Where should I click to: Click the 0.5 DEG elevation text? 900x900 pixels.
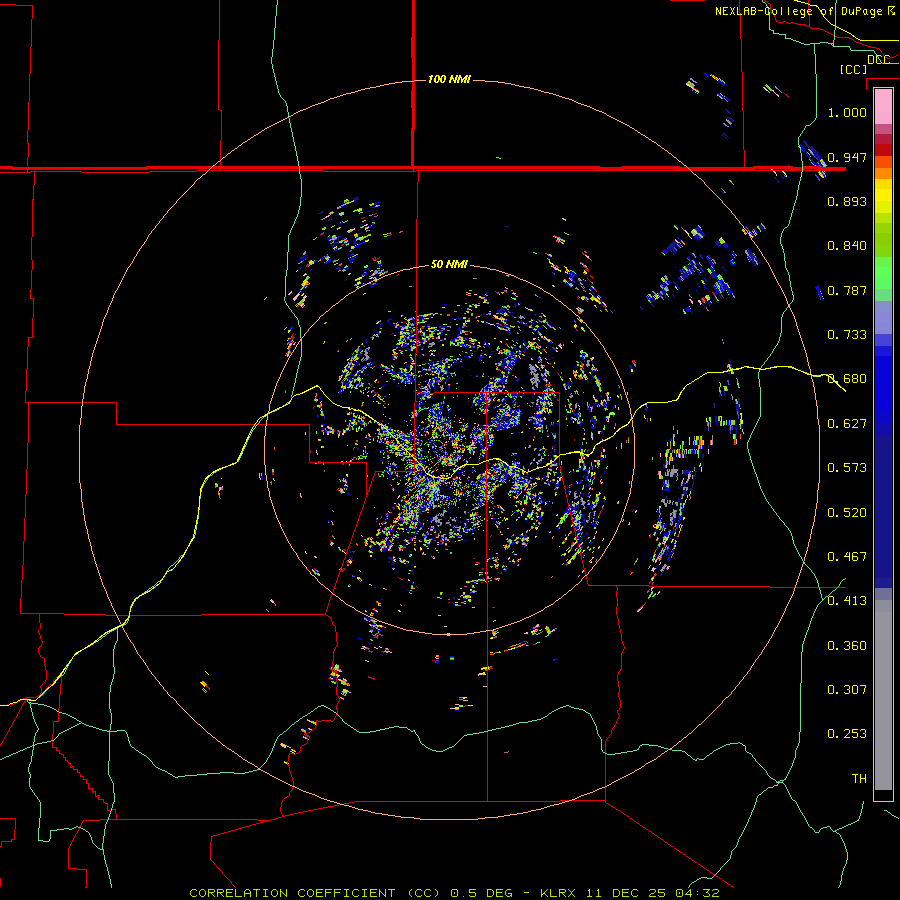(481, 893)
